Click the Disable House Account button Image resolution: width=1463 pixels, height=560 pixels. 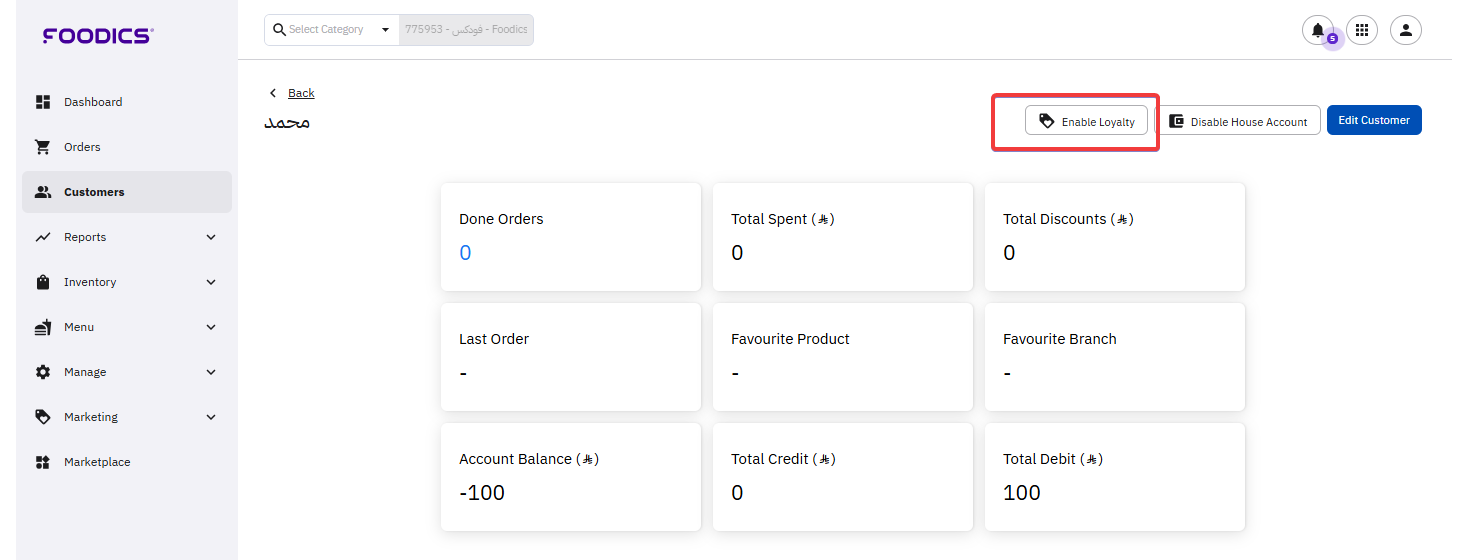tap(1238, 121)
